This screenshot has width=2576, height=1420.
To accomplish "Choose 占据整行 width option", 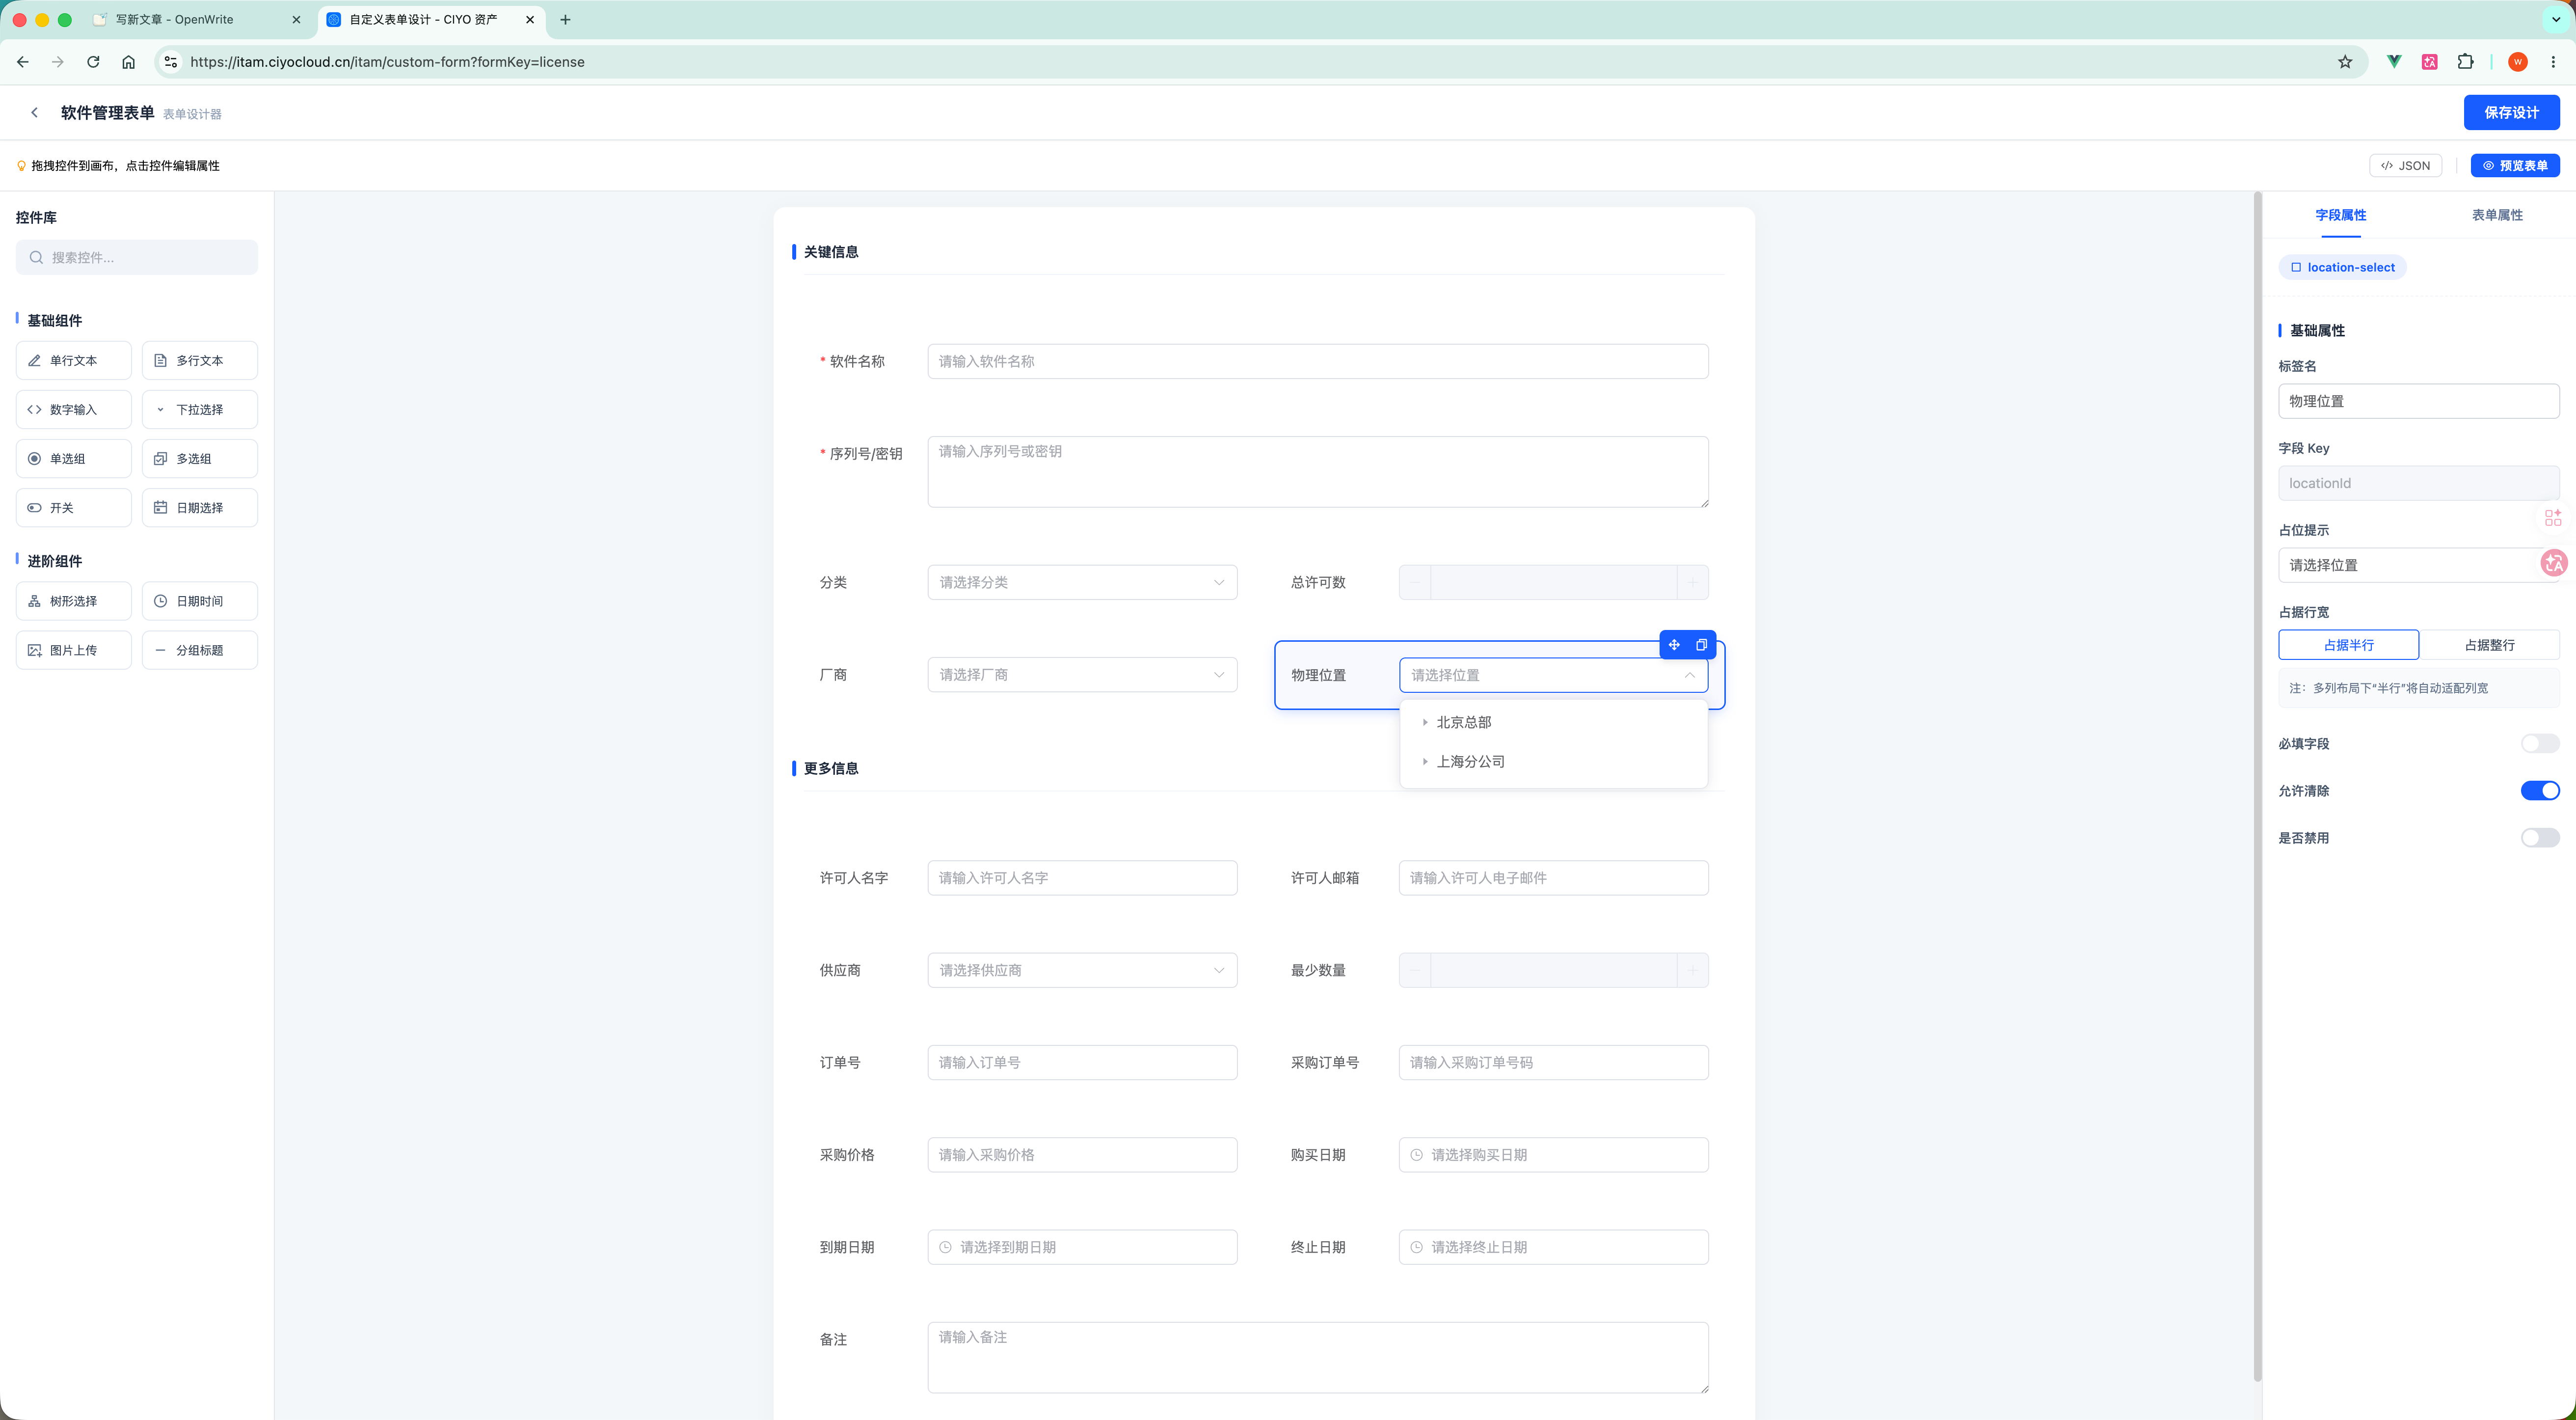I will coord(2489,645).
